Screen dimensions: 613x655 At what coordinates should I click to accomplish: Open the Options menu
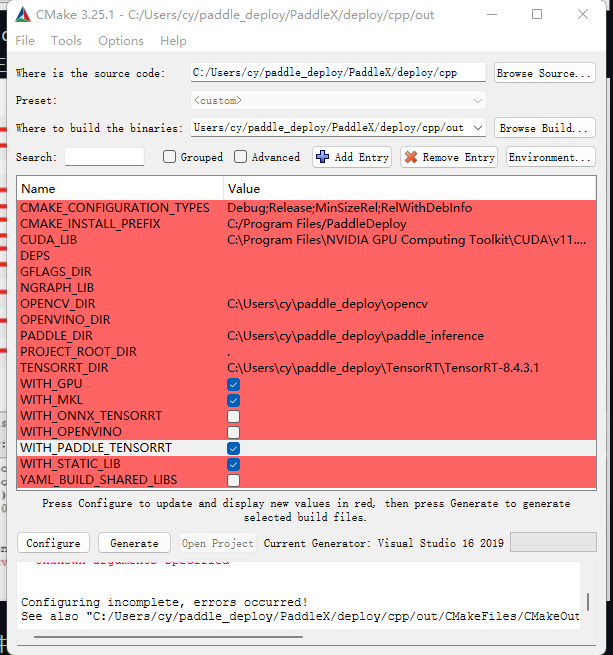(x=121, y=41)
